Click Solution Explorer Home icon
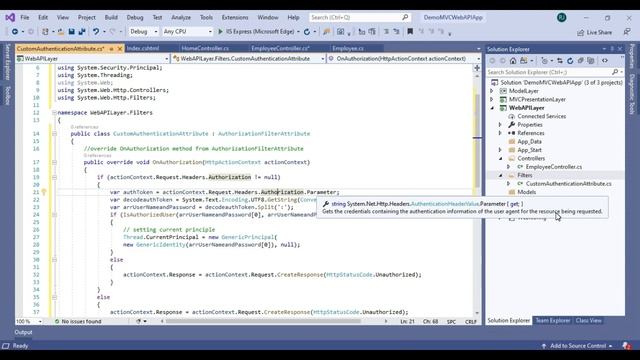Viewport: 640px width, 360px height. tap(513, 60)
